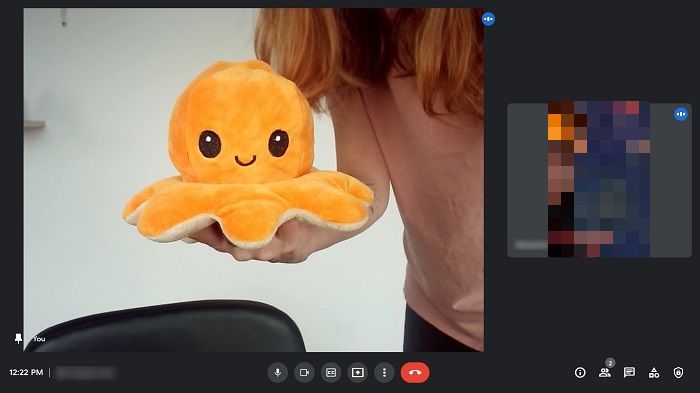700x393 pixels.
Task: Click the "You" name label
Action: (x=39, y=339)
